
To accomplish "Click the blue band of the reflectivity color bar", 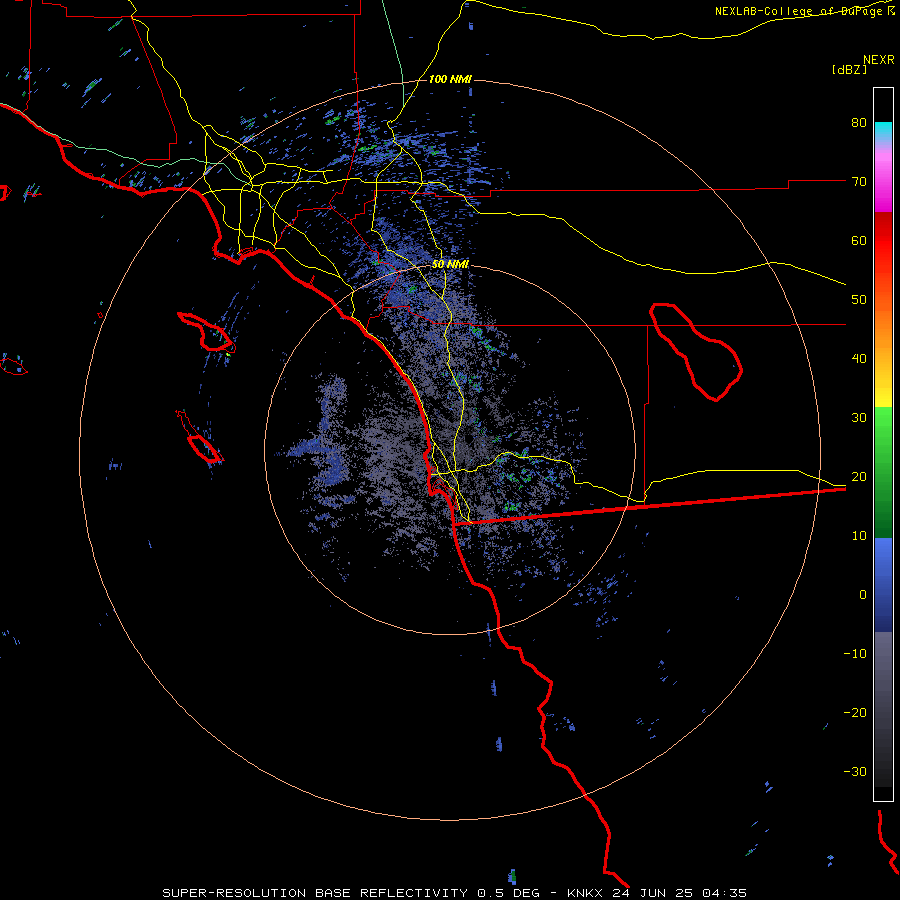I will click(883, 585).
